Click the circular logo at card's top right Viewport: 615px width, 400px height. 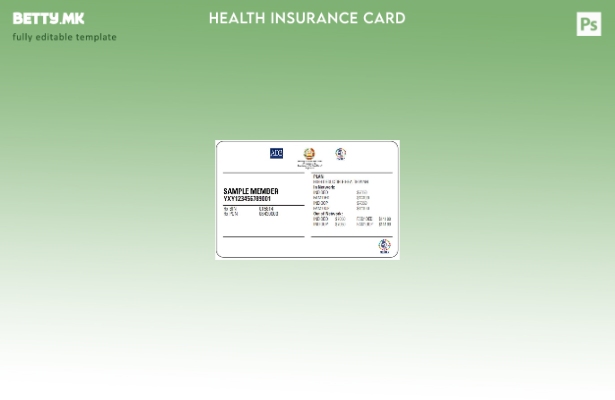click(340, 154)
